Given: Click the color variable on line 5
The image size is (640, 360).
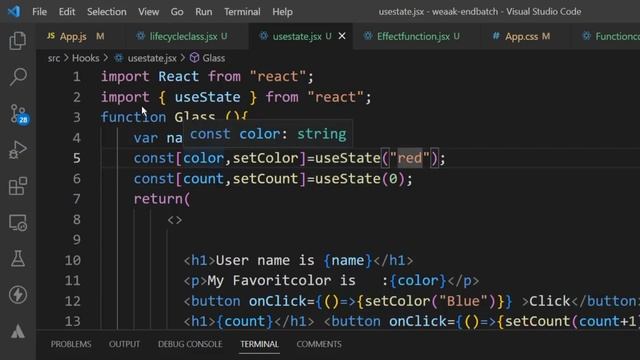Looking at the screenshot, I should (x=203, y=158).
